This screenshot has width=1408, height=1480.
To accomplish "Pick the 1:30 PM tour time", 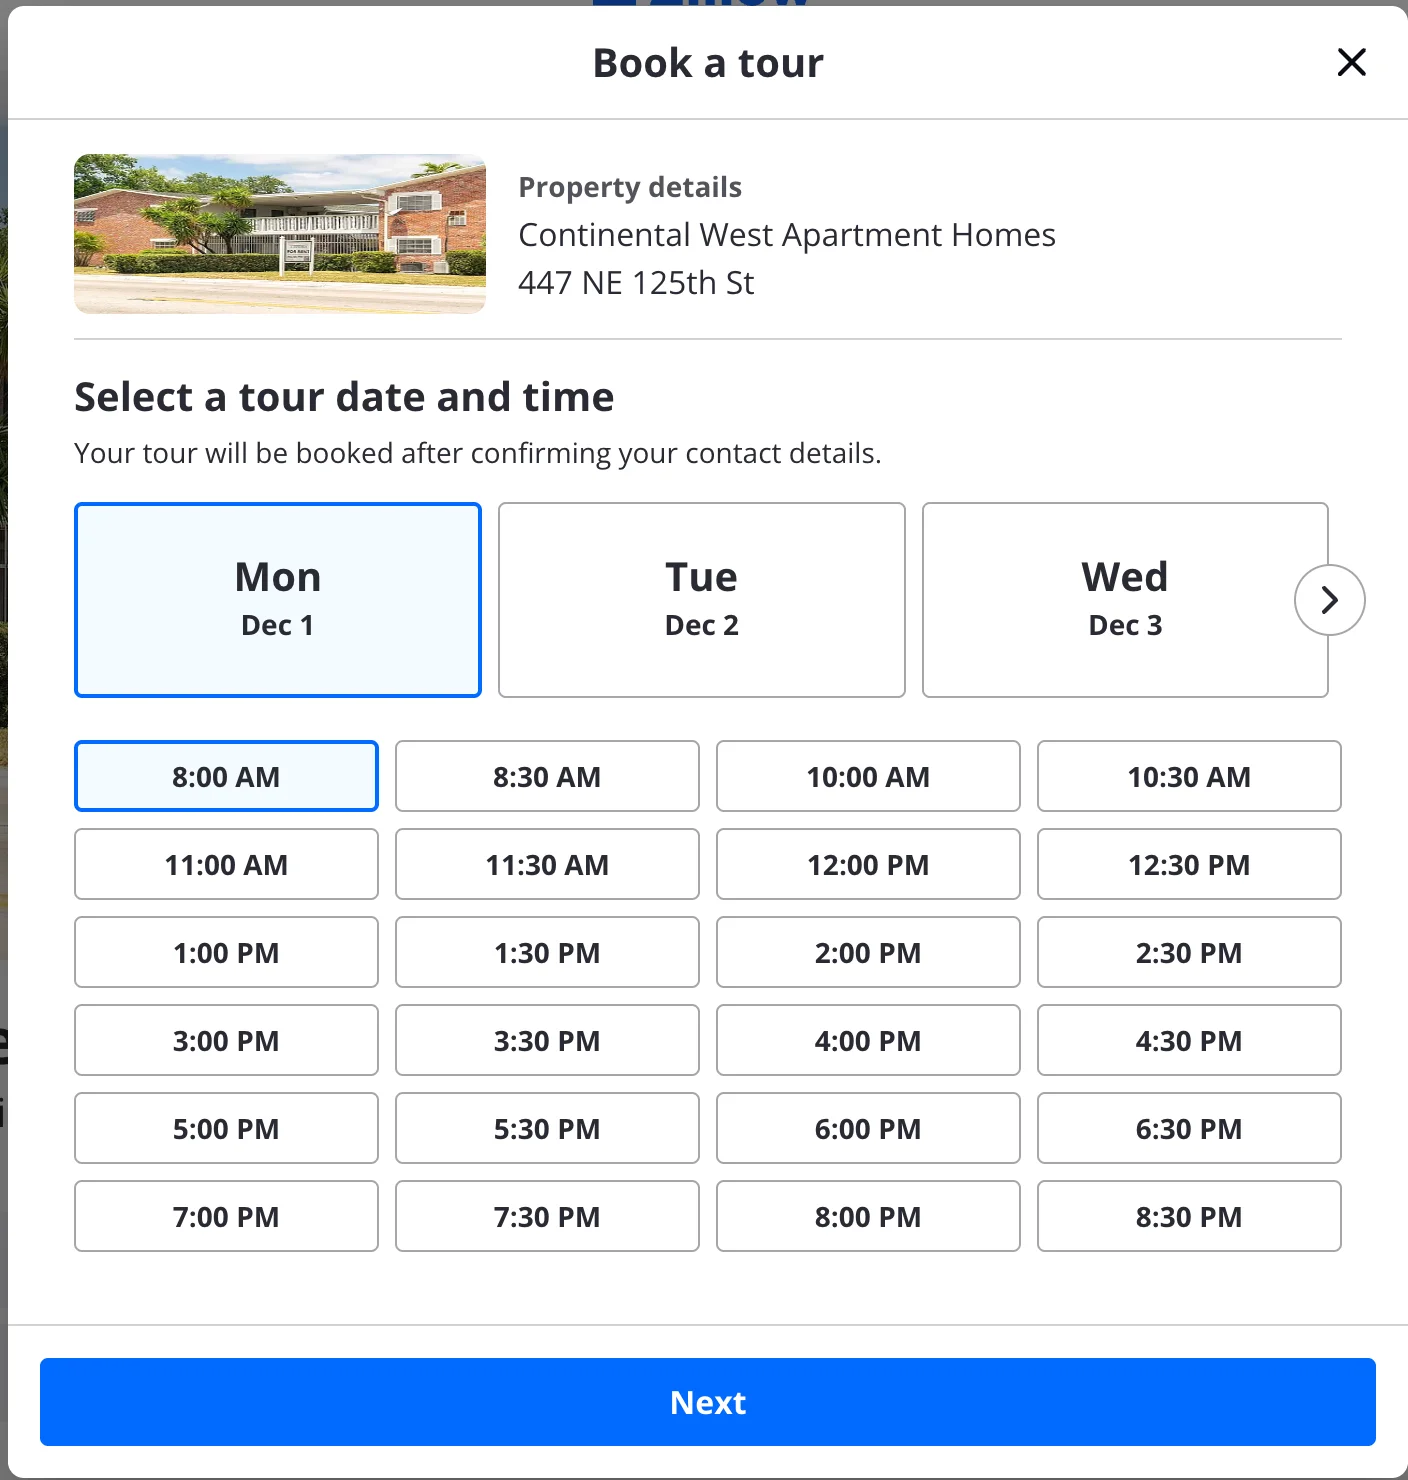I will pyautogui.click(x=547, y=952).
